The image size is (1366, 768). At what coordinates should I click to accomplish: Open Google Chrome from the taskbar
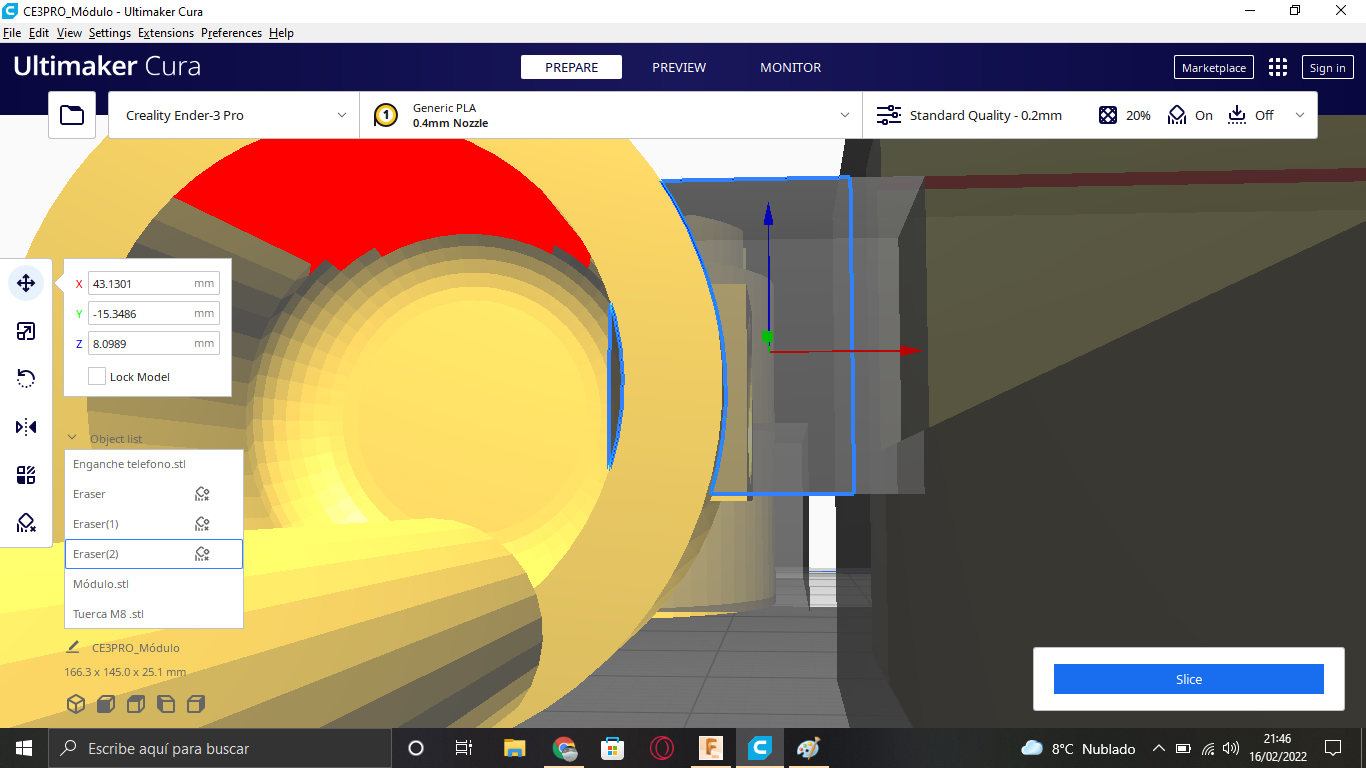[565, 748]
